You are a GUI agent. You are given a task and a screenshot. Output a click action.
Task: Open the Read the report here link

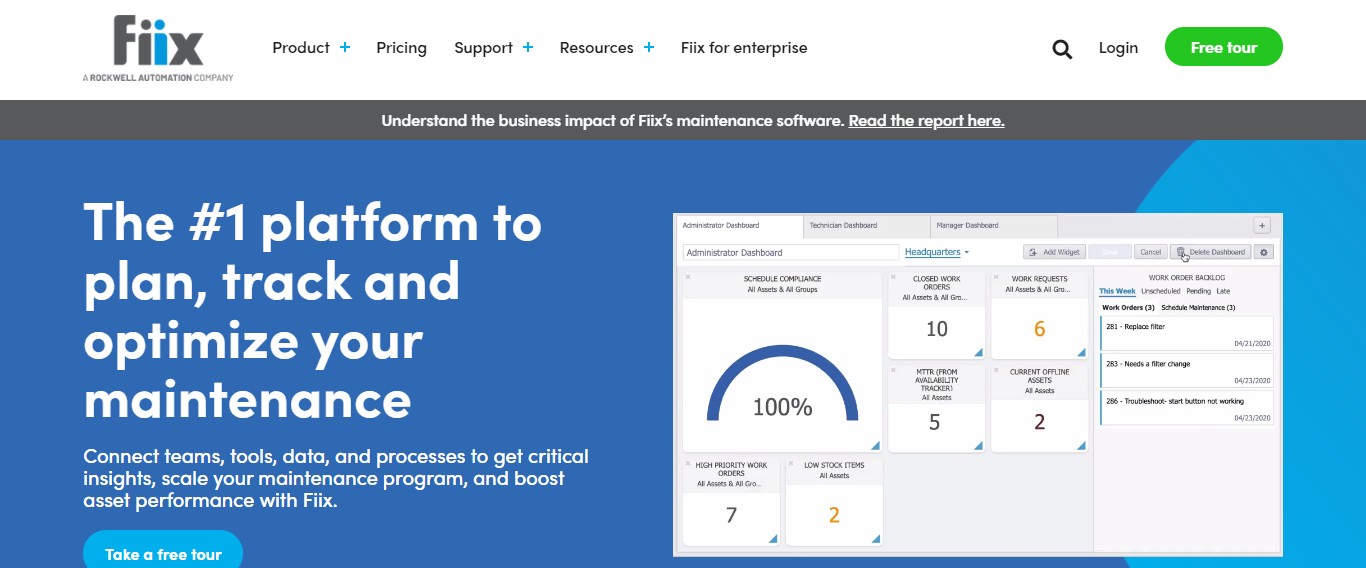coord(926,120)
